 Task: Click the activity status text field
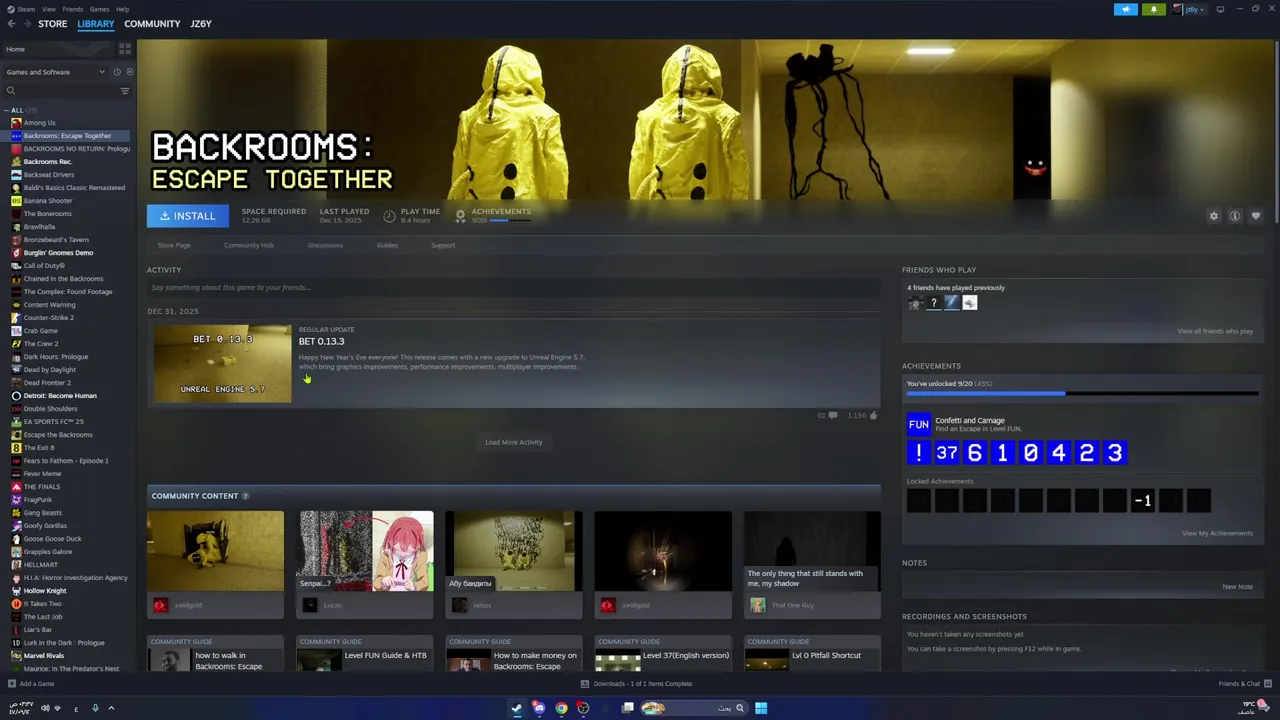click(514, 288)
